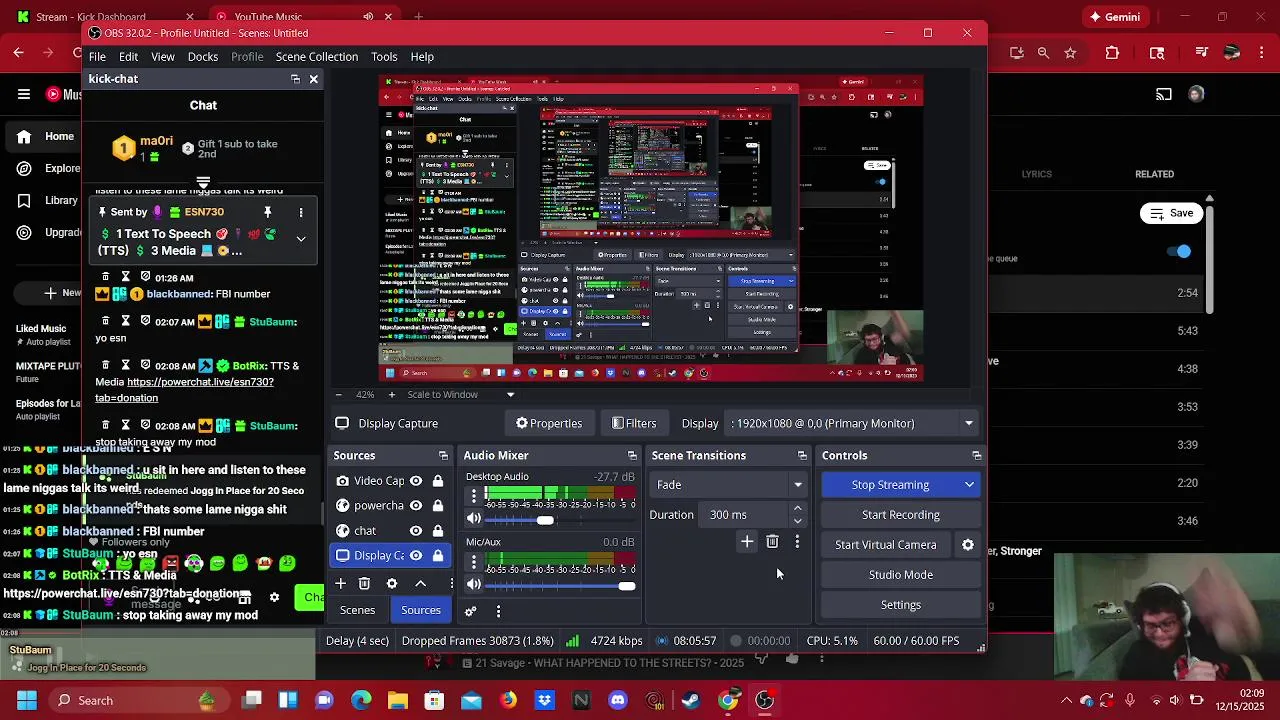
Task: Open the Mic/Aux three-dot options
Action: [x=474, y=563]
